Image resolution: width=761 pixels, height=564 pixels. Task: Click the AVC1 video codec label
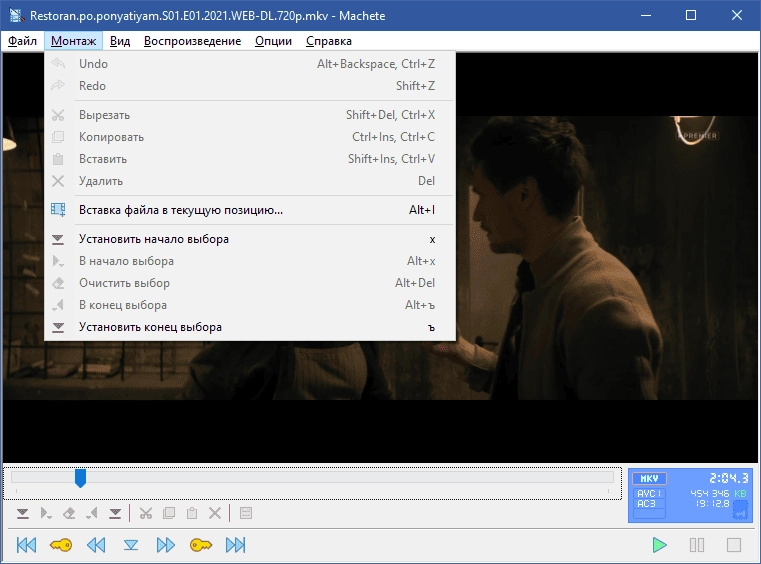click(649, 493)
